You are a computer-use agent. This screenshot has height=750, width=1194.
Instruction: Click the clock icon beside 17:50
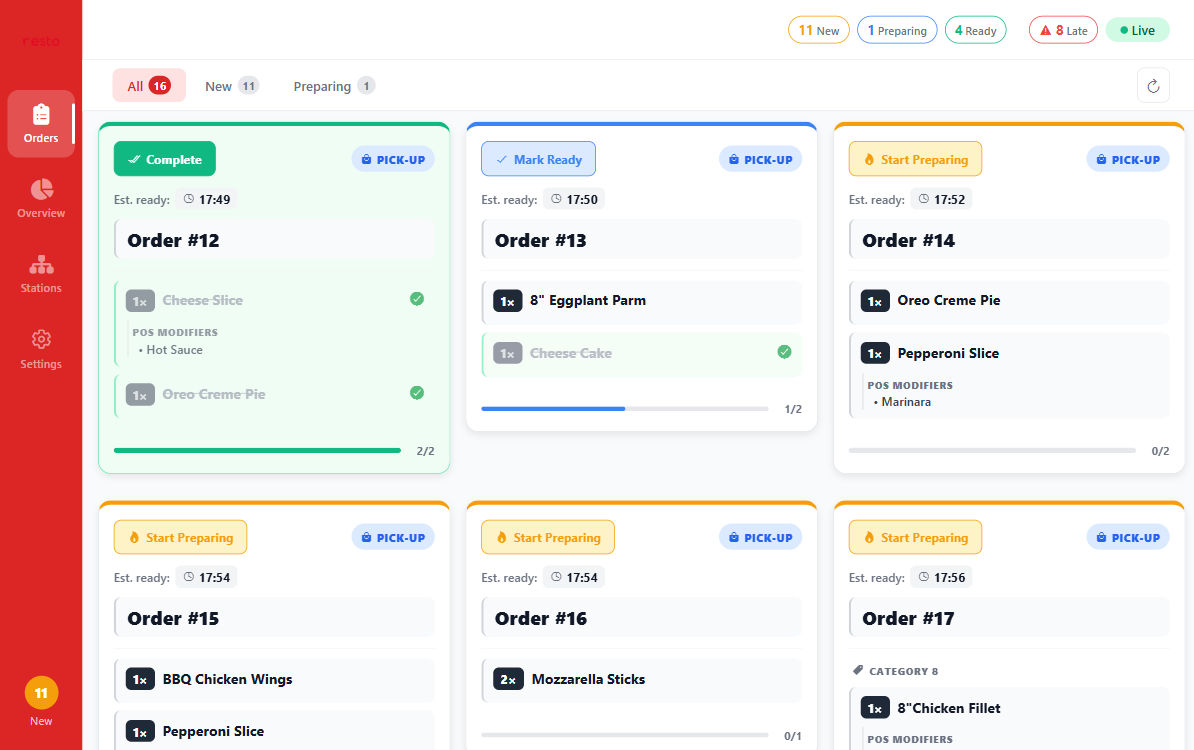[x=556, y=199]
